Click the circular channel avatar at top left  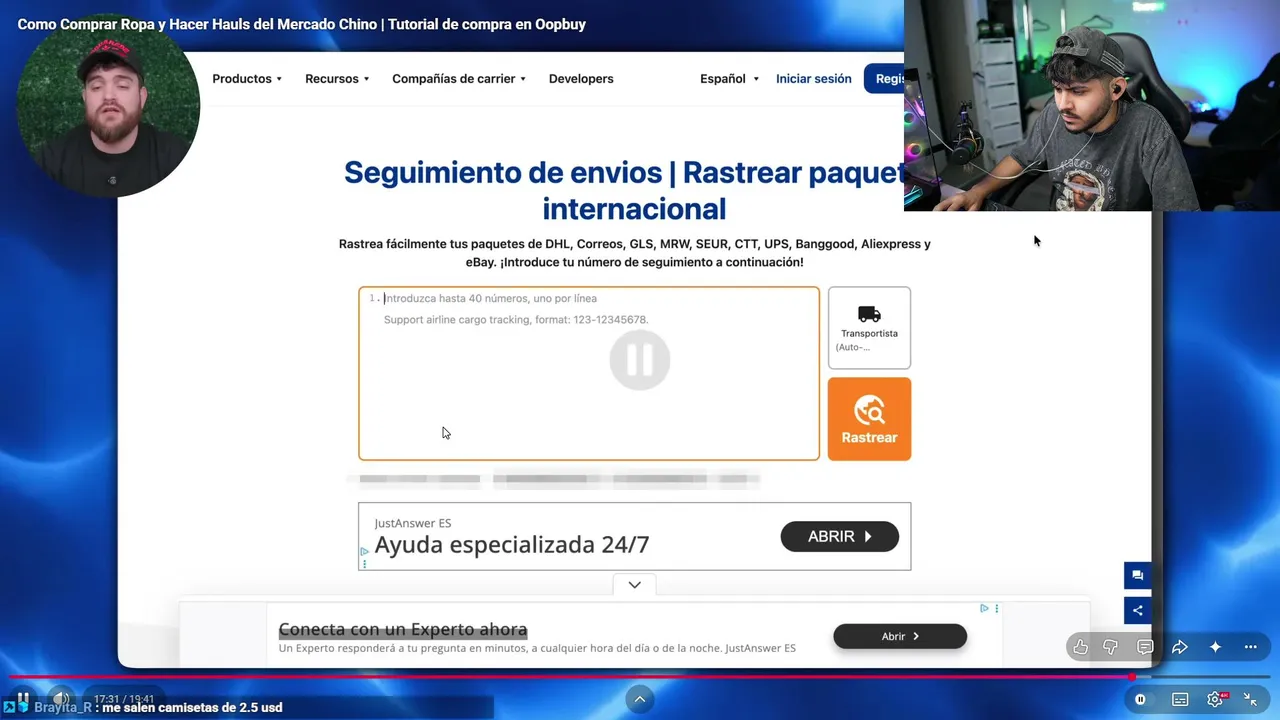click(108, 106)
